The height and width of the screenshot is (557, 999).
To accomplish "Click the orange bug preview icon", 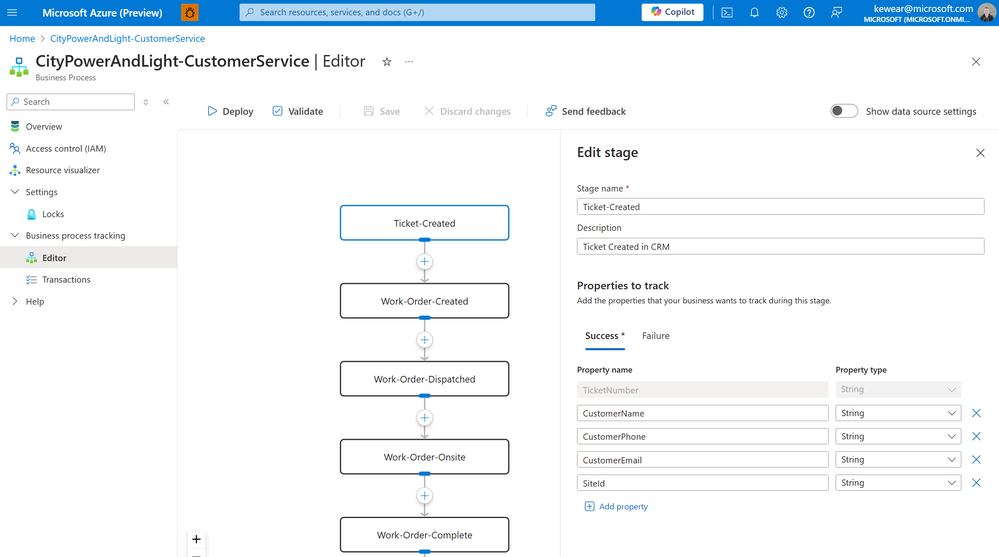I will pos(190,12).
